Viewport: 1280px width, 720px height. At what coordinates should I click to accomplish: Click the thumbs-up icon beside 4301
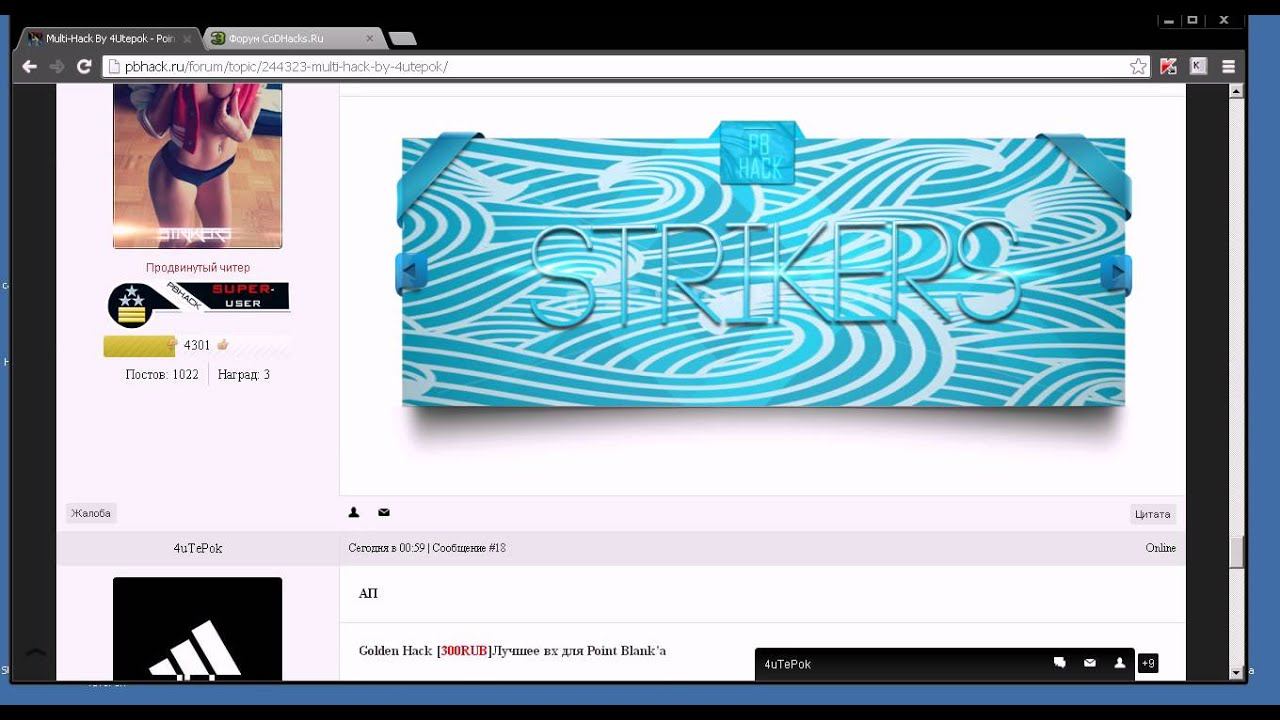click(x=222, y=345)
